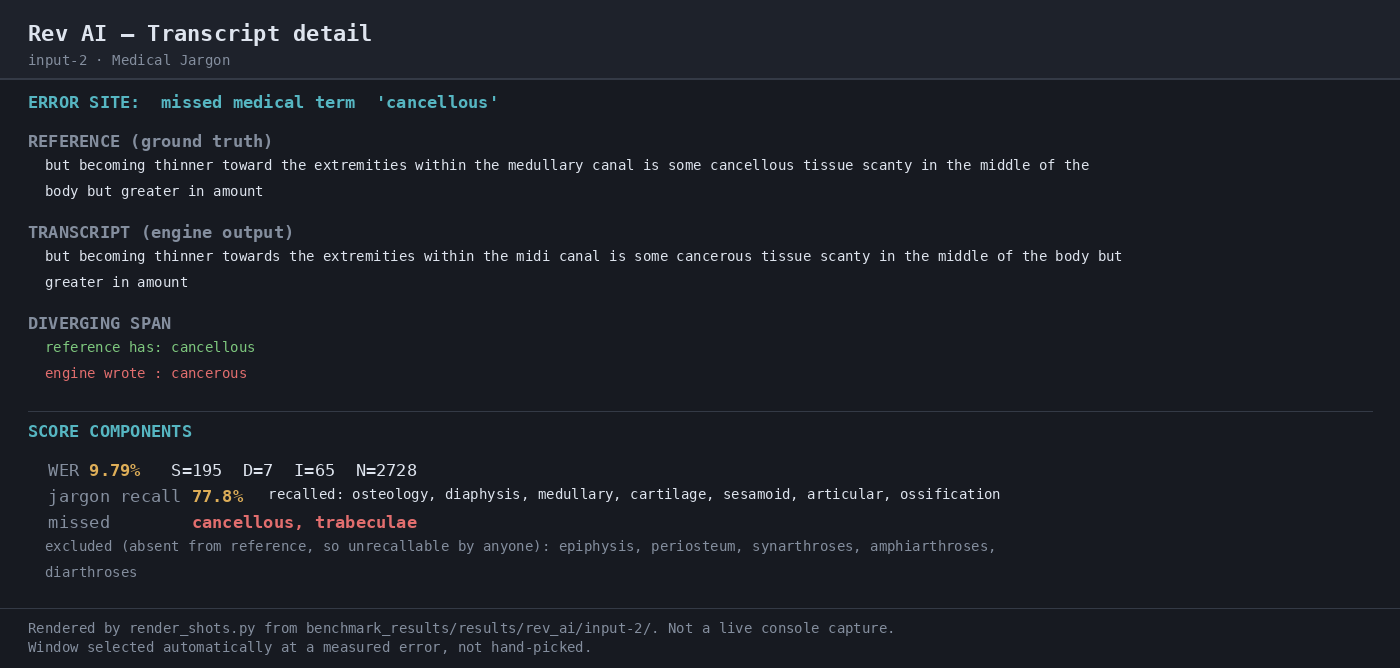Image resolution: width=1400 pixels, height=668 pixels.
Task: Click the quoted 'cancellous' in error site line
Action: (437, 103)
